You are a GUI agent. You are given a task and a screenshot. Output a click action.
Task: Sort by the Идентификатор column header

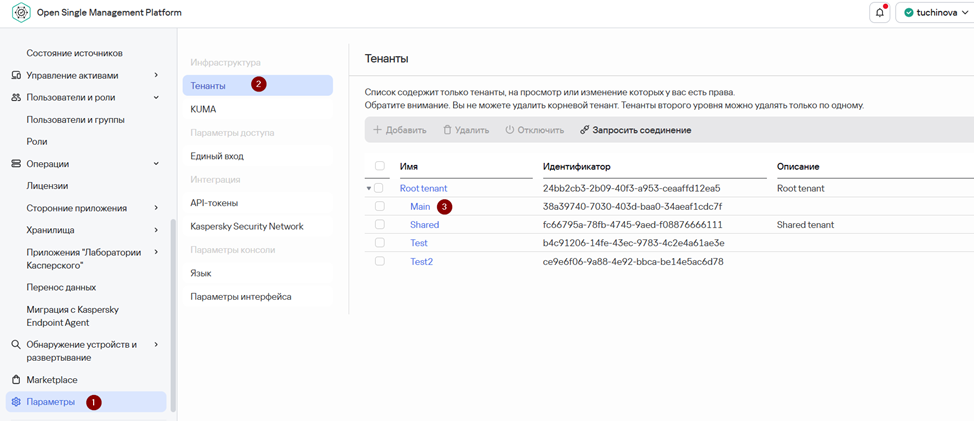coord(577,167)
